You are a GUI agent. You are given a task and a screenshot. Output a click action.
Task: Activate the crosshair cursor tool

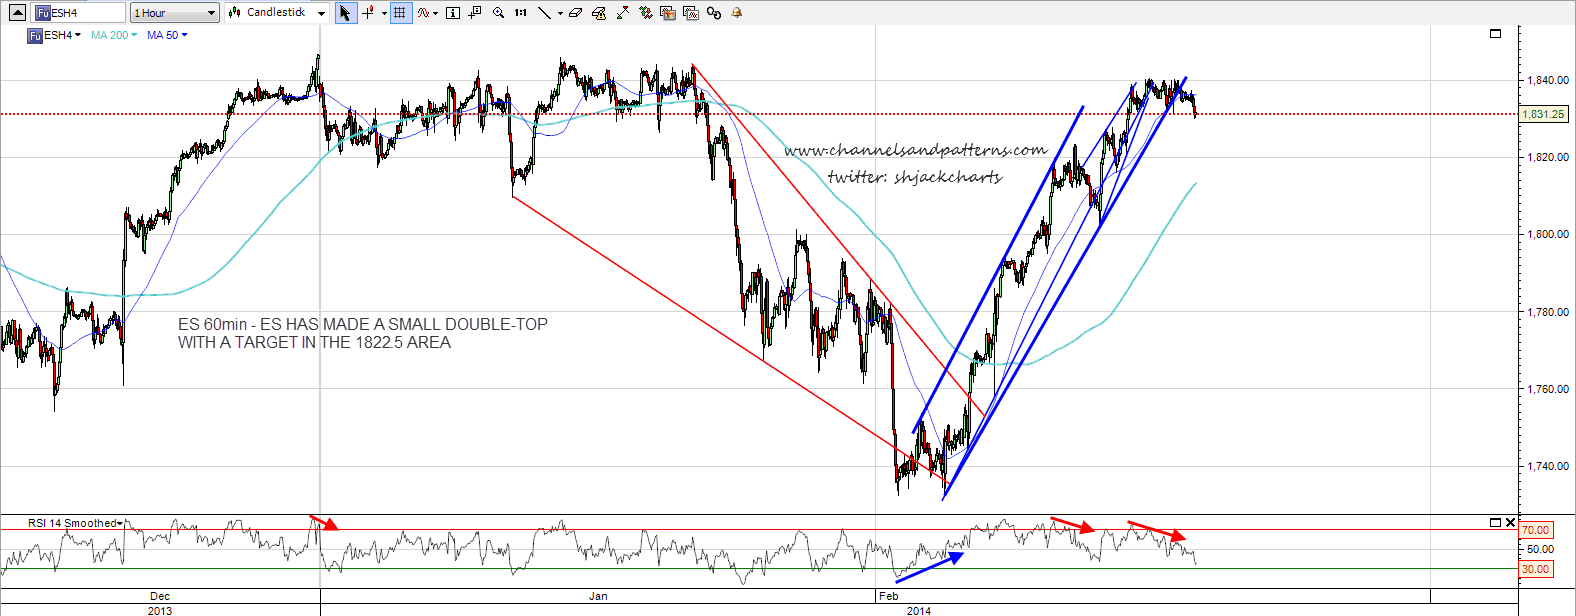[x=368, y=13]
